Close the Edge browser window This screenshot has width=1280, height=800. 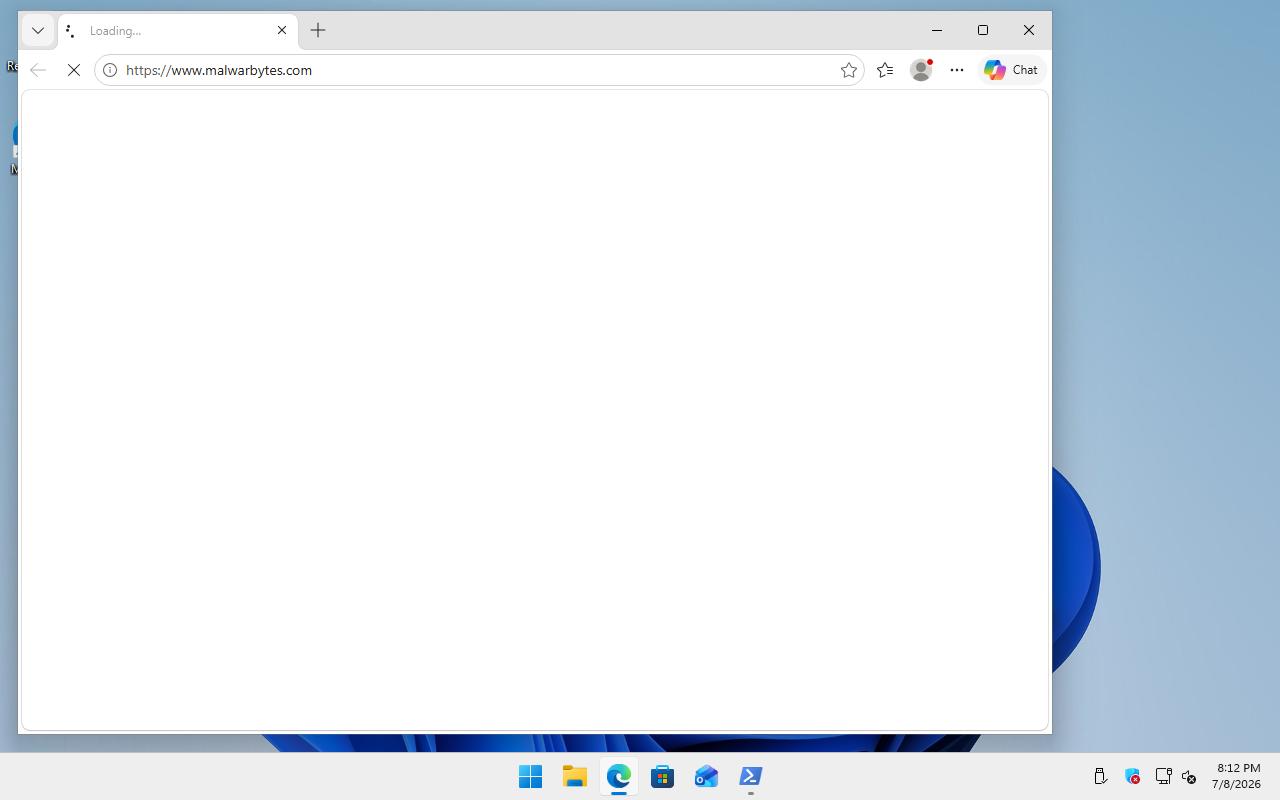point(1029,30)
